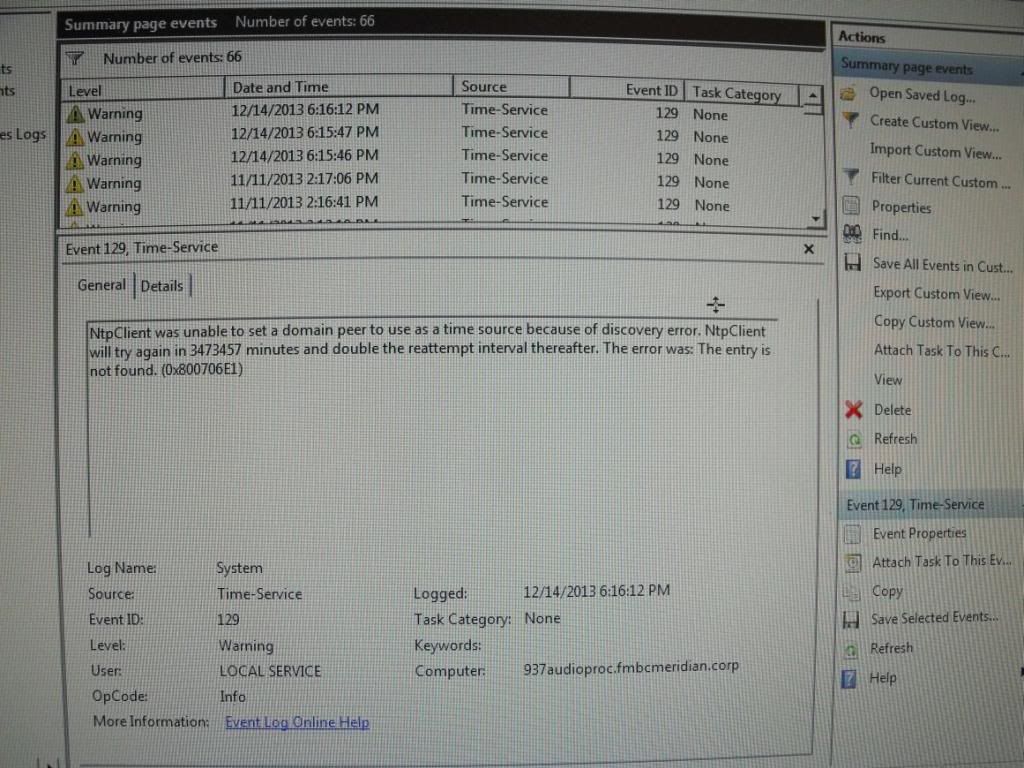Click the Create Custom View funnel icon
The image size is (1024, 768).
pyautogui.click(x=850, y=121)
